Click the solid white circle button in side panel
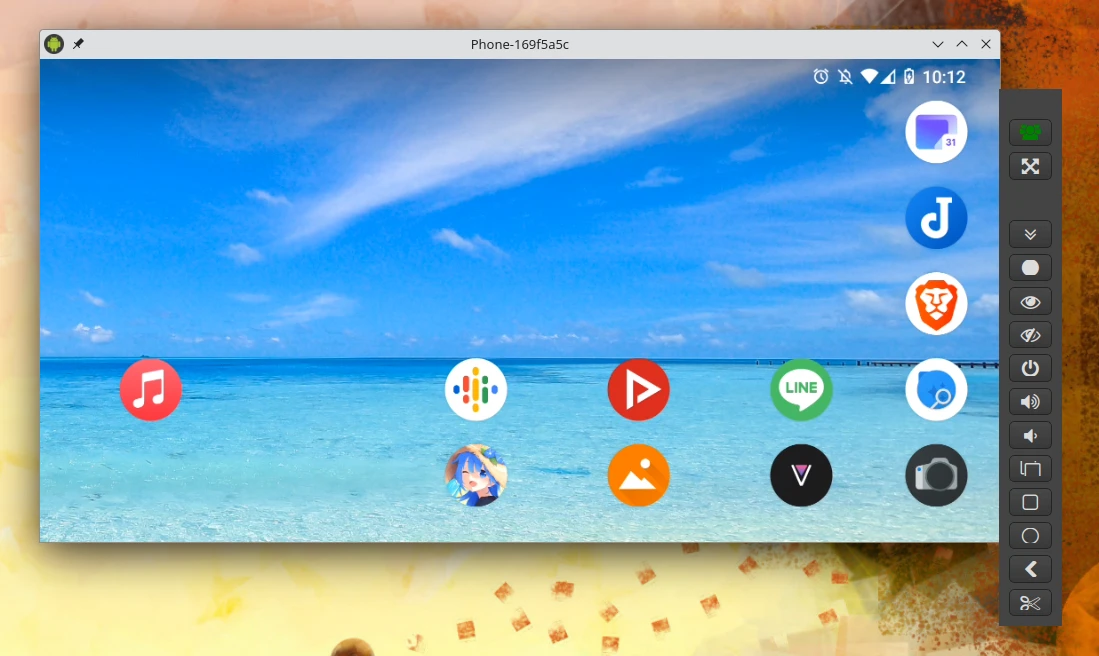1099x656 pixels. pyautogui.click(x=1030, y=268)
